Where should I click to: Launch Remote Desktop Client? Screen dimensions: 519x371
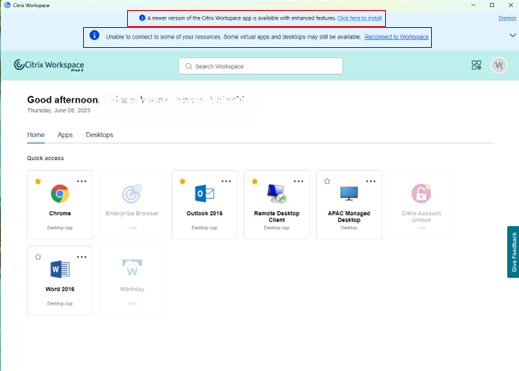pyautogui.click(x=277, y=193)
